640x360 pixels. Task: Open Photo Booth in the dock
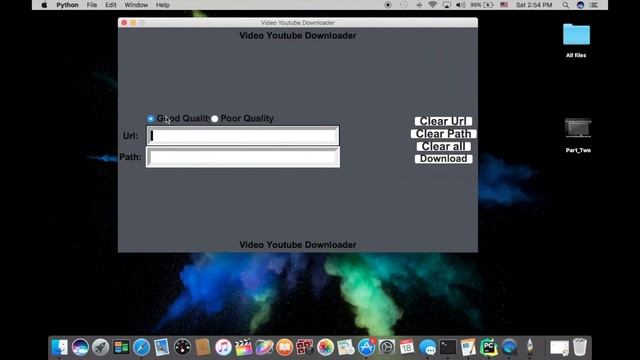click(305, 347)
